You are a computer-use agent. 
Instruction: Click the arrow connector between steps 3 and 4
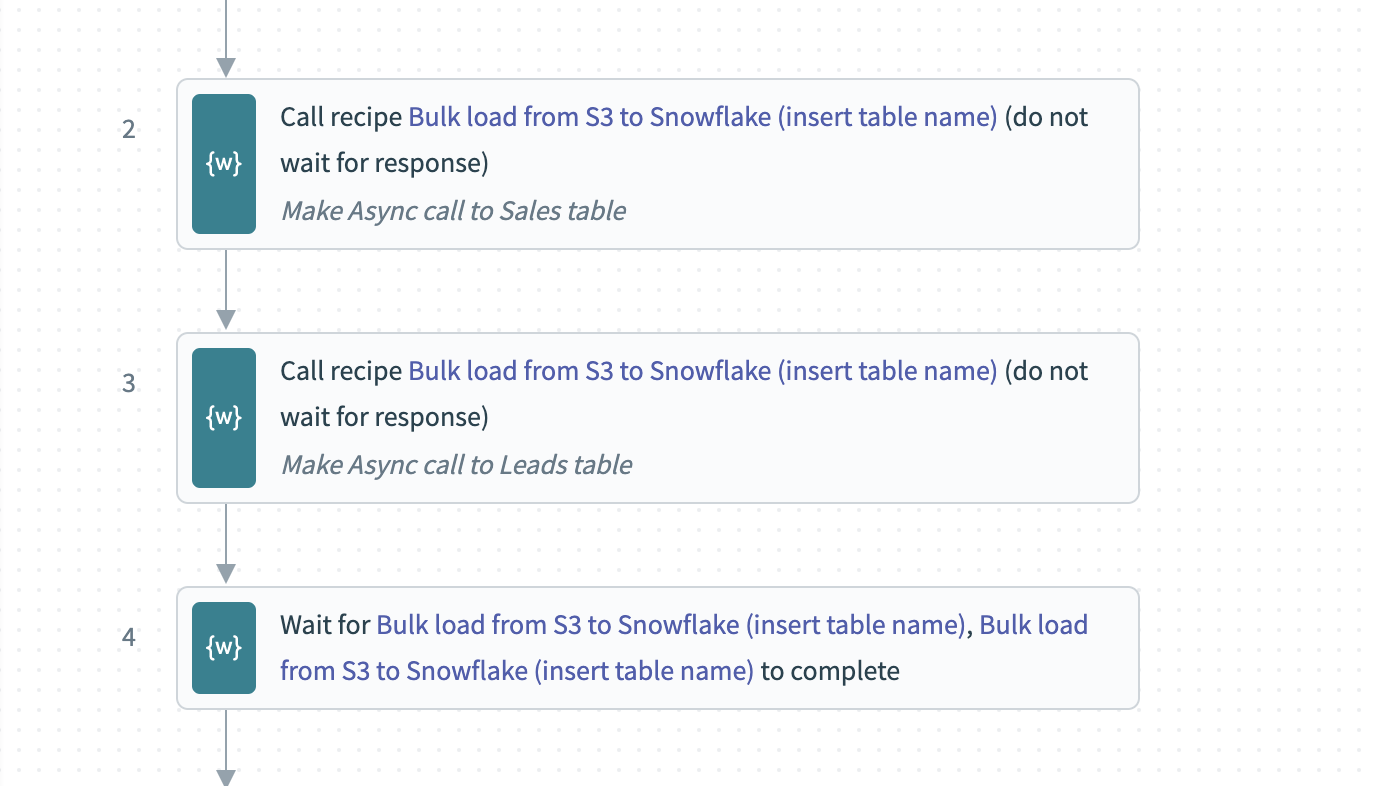226,544
